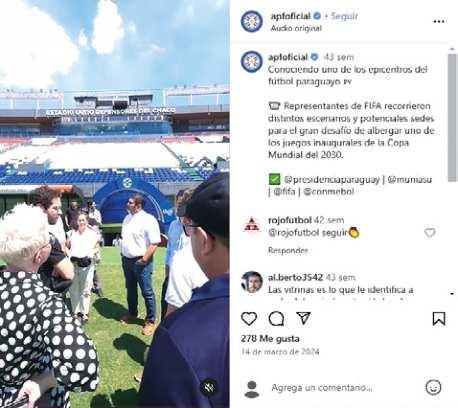
Task: Open comment bubble icon below post
Action: [276, 319]
